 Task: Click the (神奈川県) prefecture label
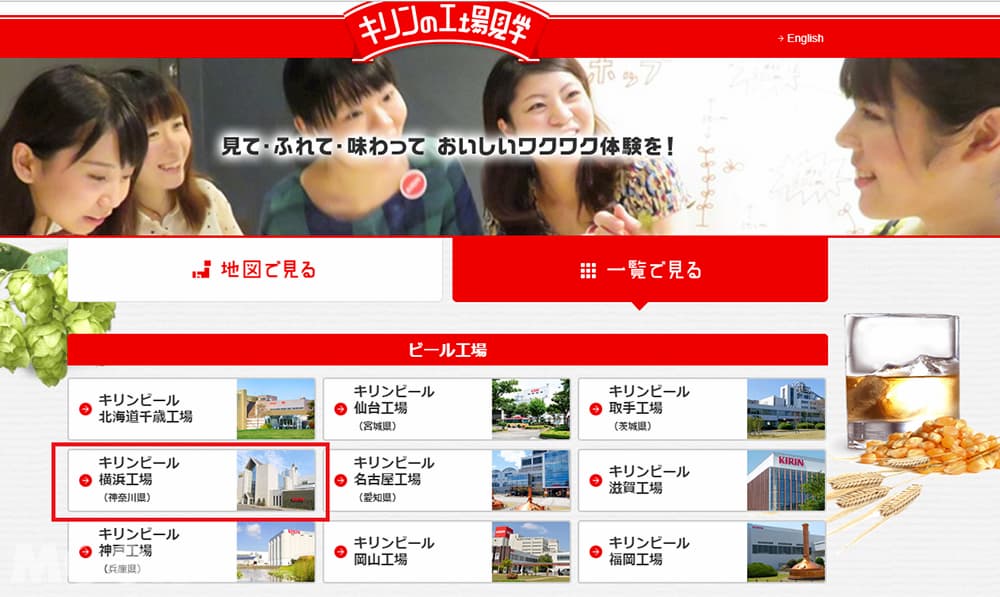(126, 498)
